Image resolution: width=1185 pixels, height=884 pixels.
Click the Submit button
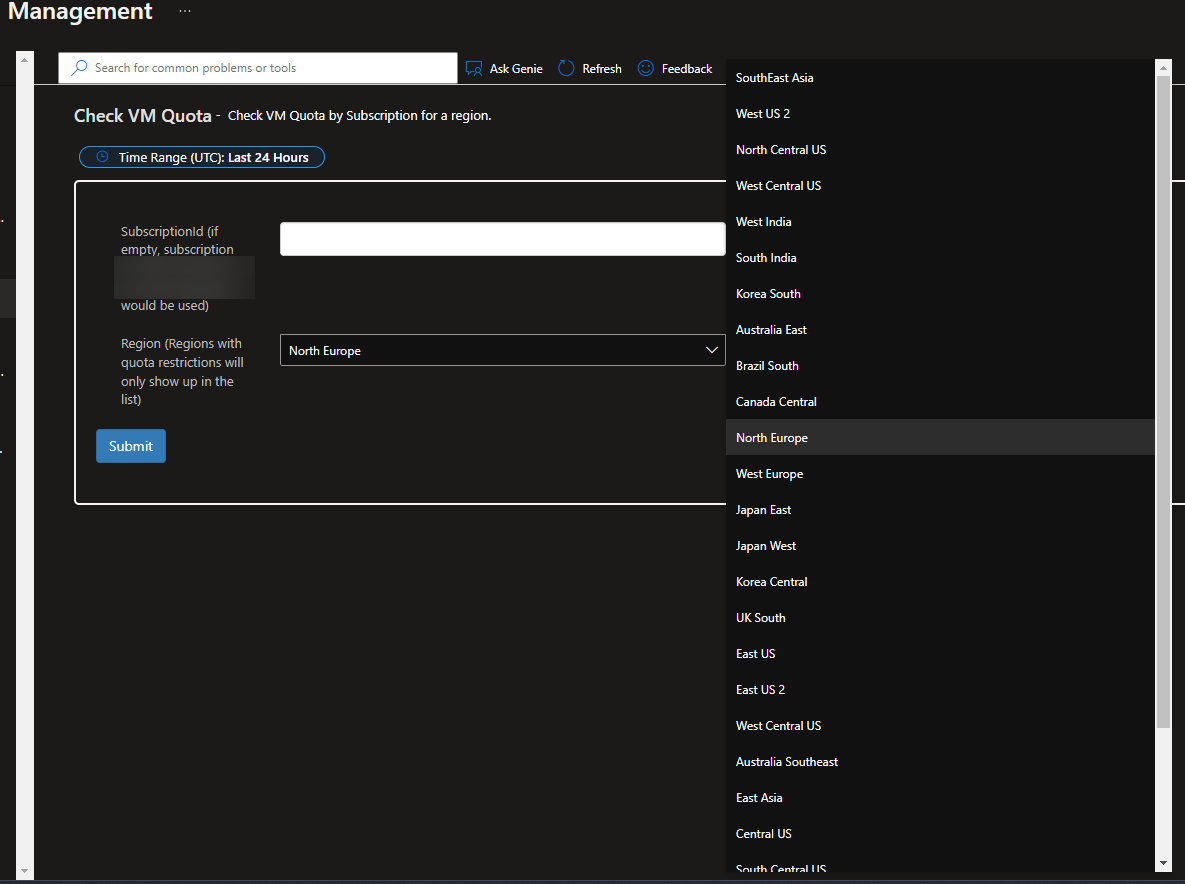click(130, 446)
